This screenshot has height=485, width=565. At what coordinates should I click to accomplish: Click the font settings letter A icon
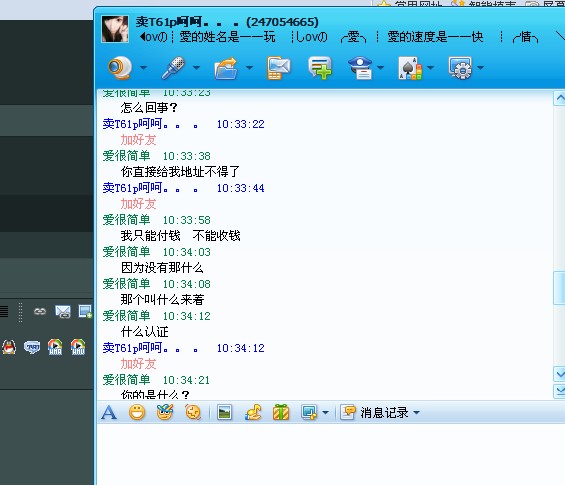click(x=109, y=413)
